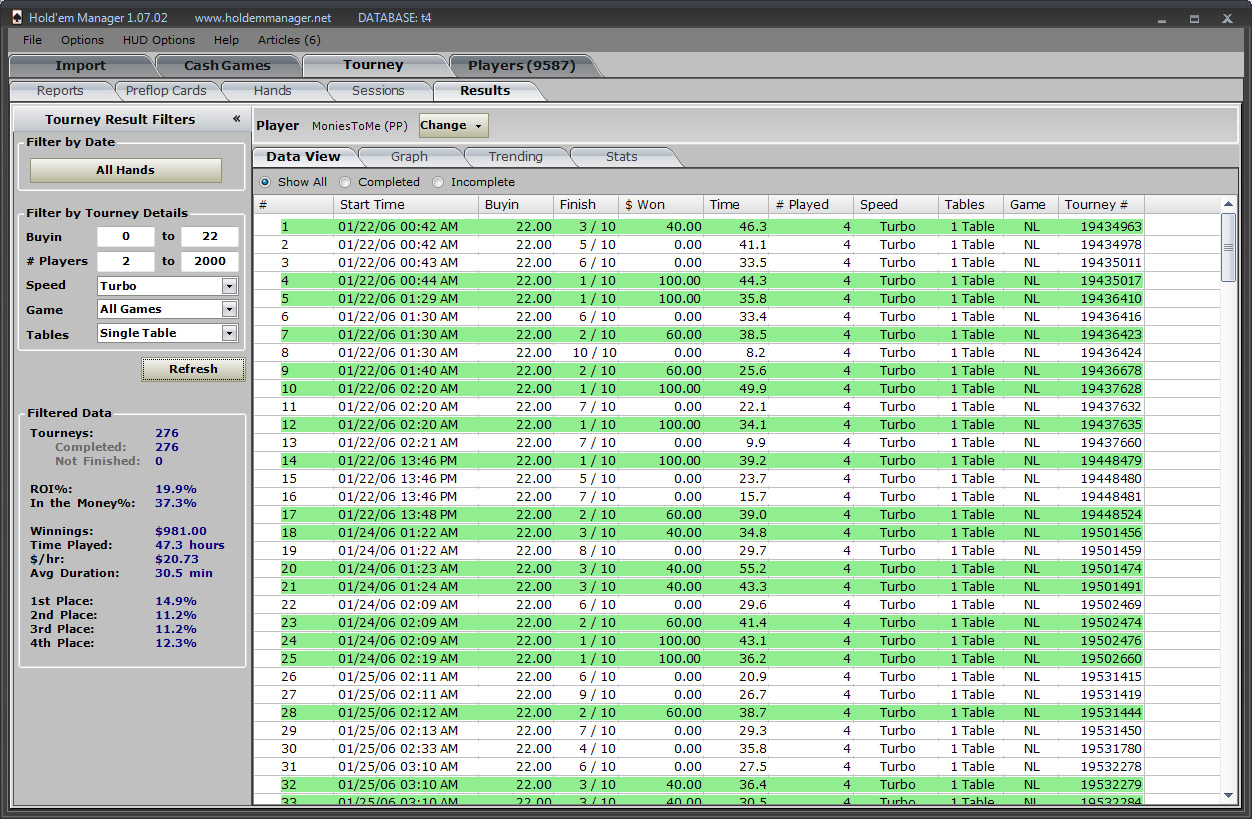This screenshot has height=819, width=1252.
Task: Click the All Hands date filter button
Action: coord(125,170)
